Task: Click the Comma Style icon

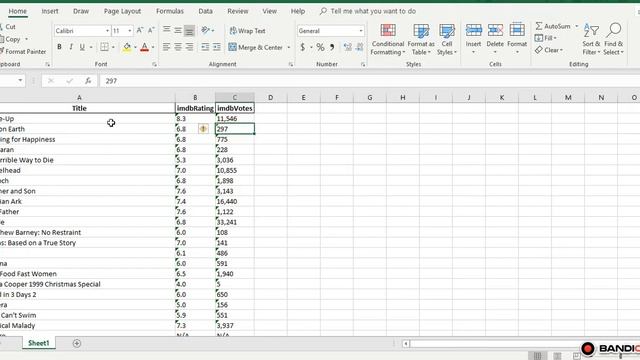Action: 332,47
